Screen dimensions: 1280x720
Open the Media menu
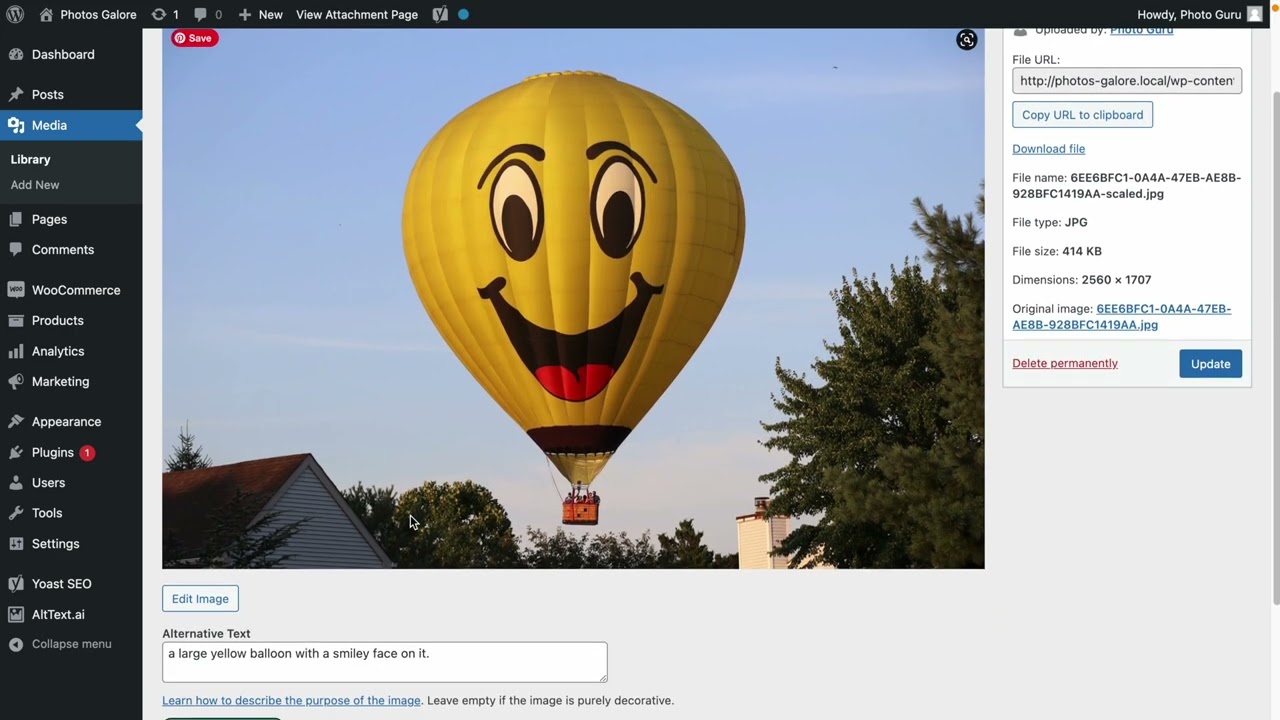[49, 125]
